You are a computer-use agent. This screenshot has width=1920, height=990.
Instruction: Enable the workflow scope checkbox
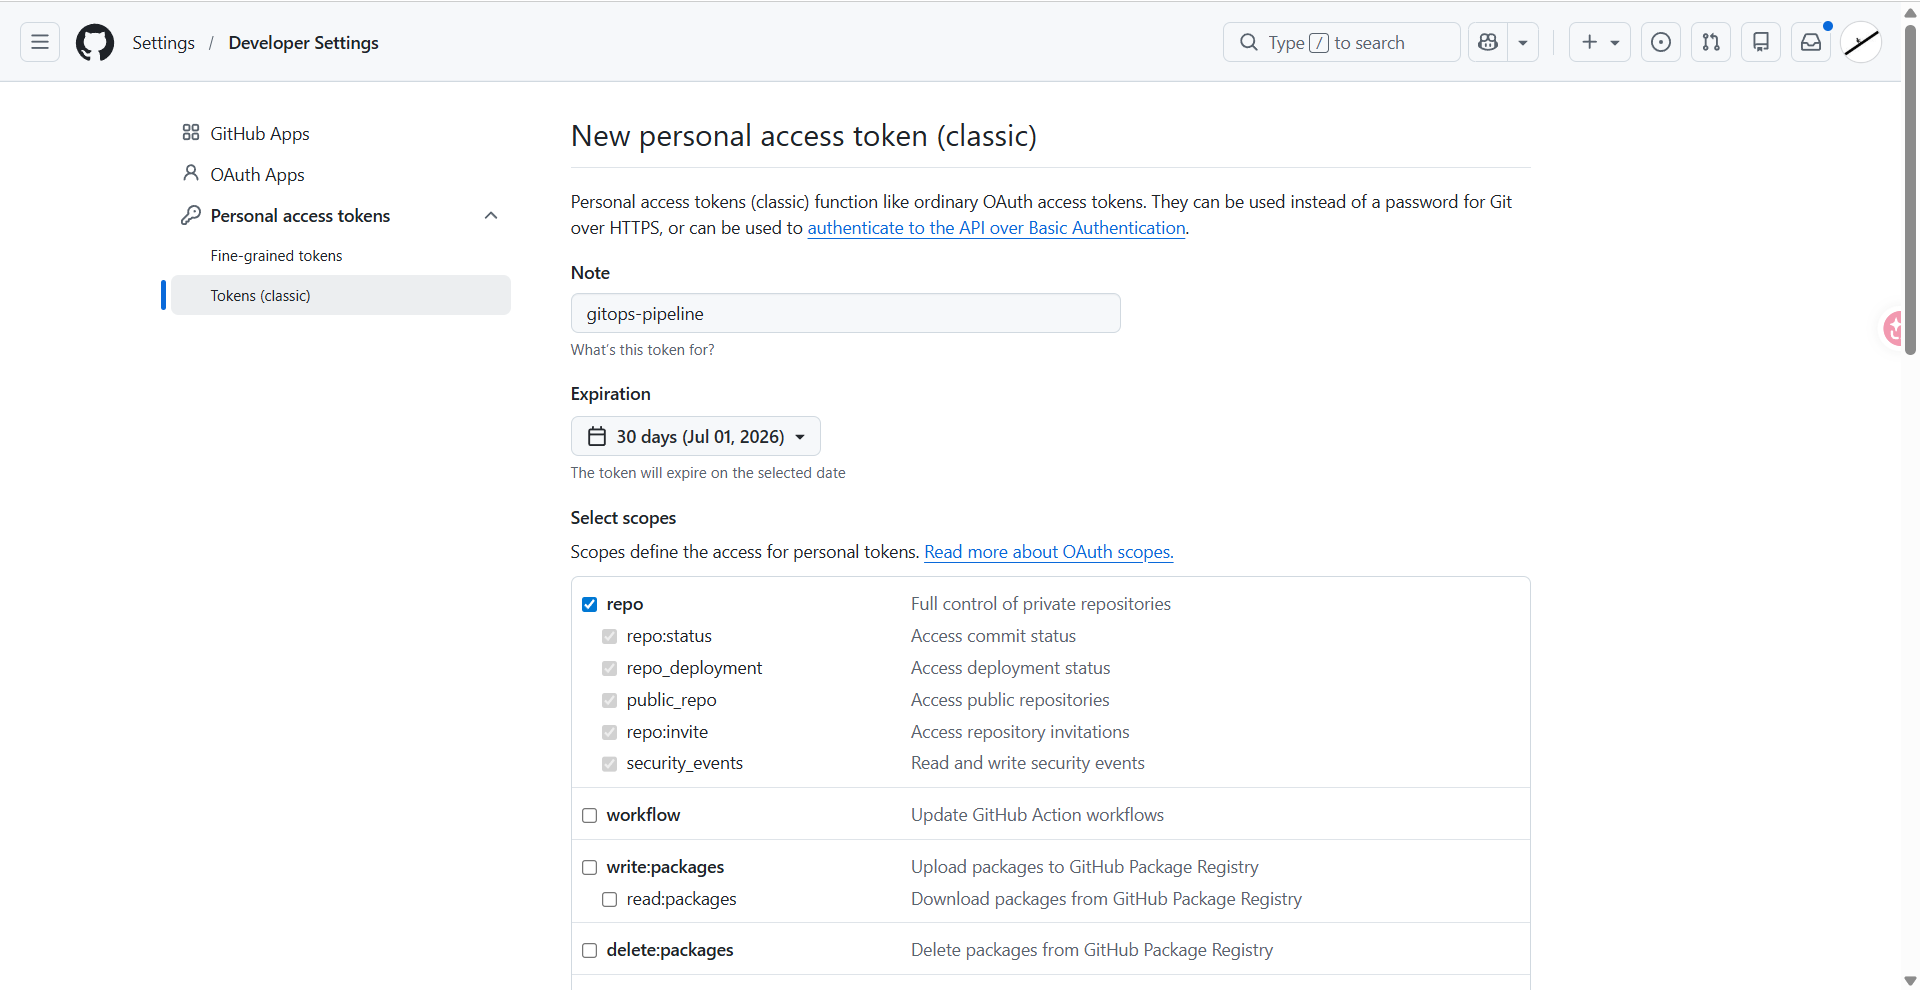coord(590,815)
